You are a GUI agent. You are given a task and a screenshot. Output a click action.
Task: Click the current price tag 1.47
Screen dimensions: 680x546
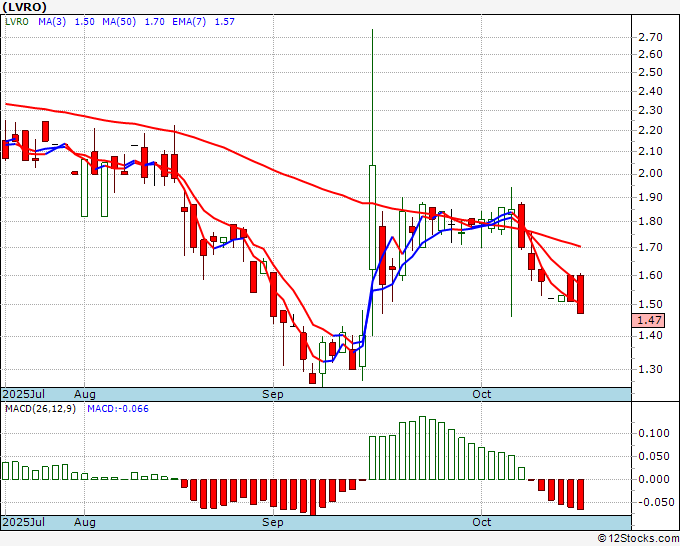click(x=649, y=320)
